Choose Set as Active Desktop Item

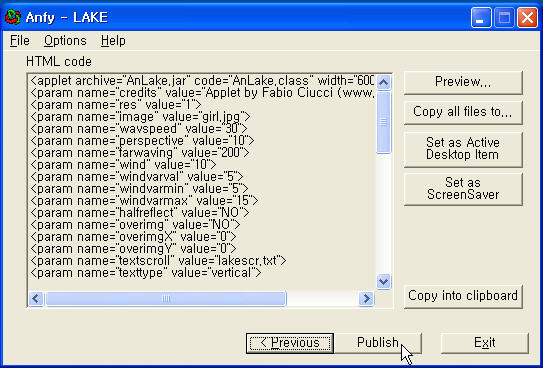pyautogui.click(x=463, y=149)
